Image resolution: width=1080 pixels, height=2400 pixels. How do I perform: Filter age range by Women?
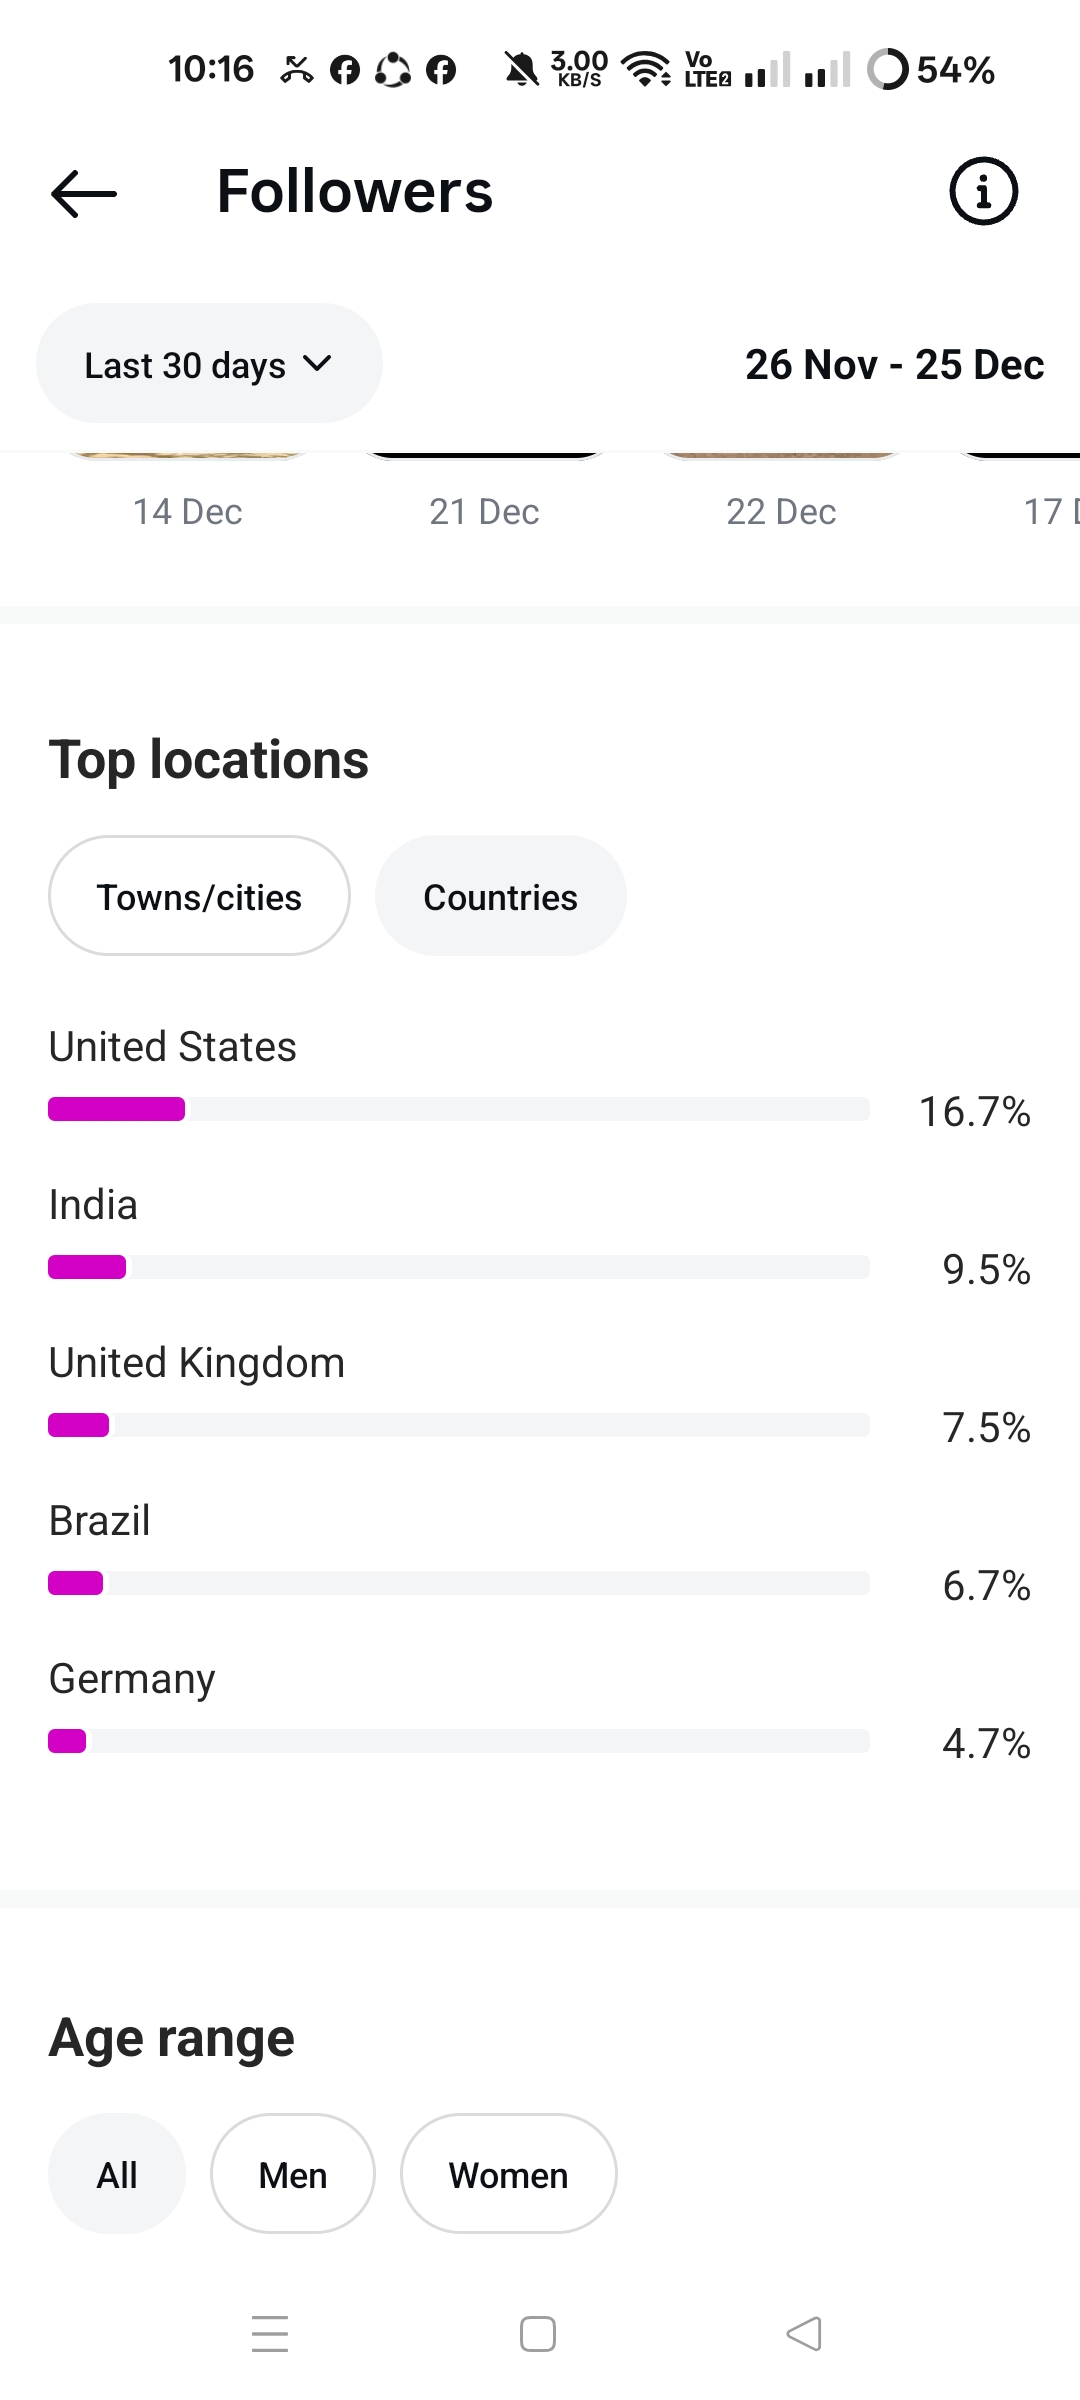(x=508, y=2175)
